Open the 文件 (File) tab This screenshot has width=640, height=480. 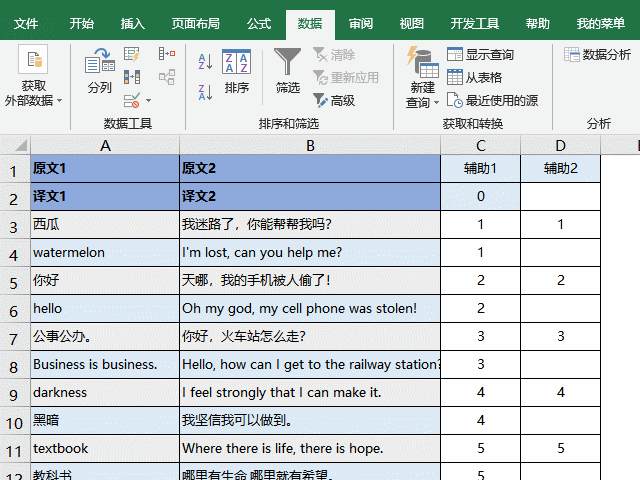point(26,24)
